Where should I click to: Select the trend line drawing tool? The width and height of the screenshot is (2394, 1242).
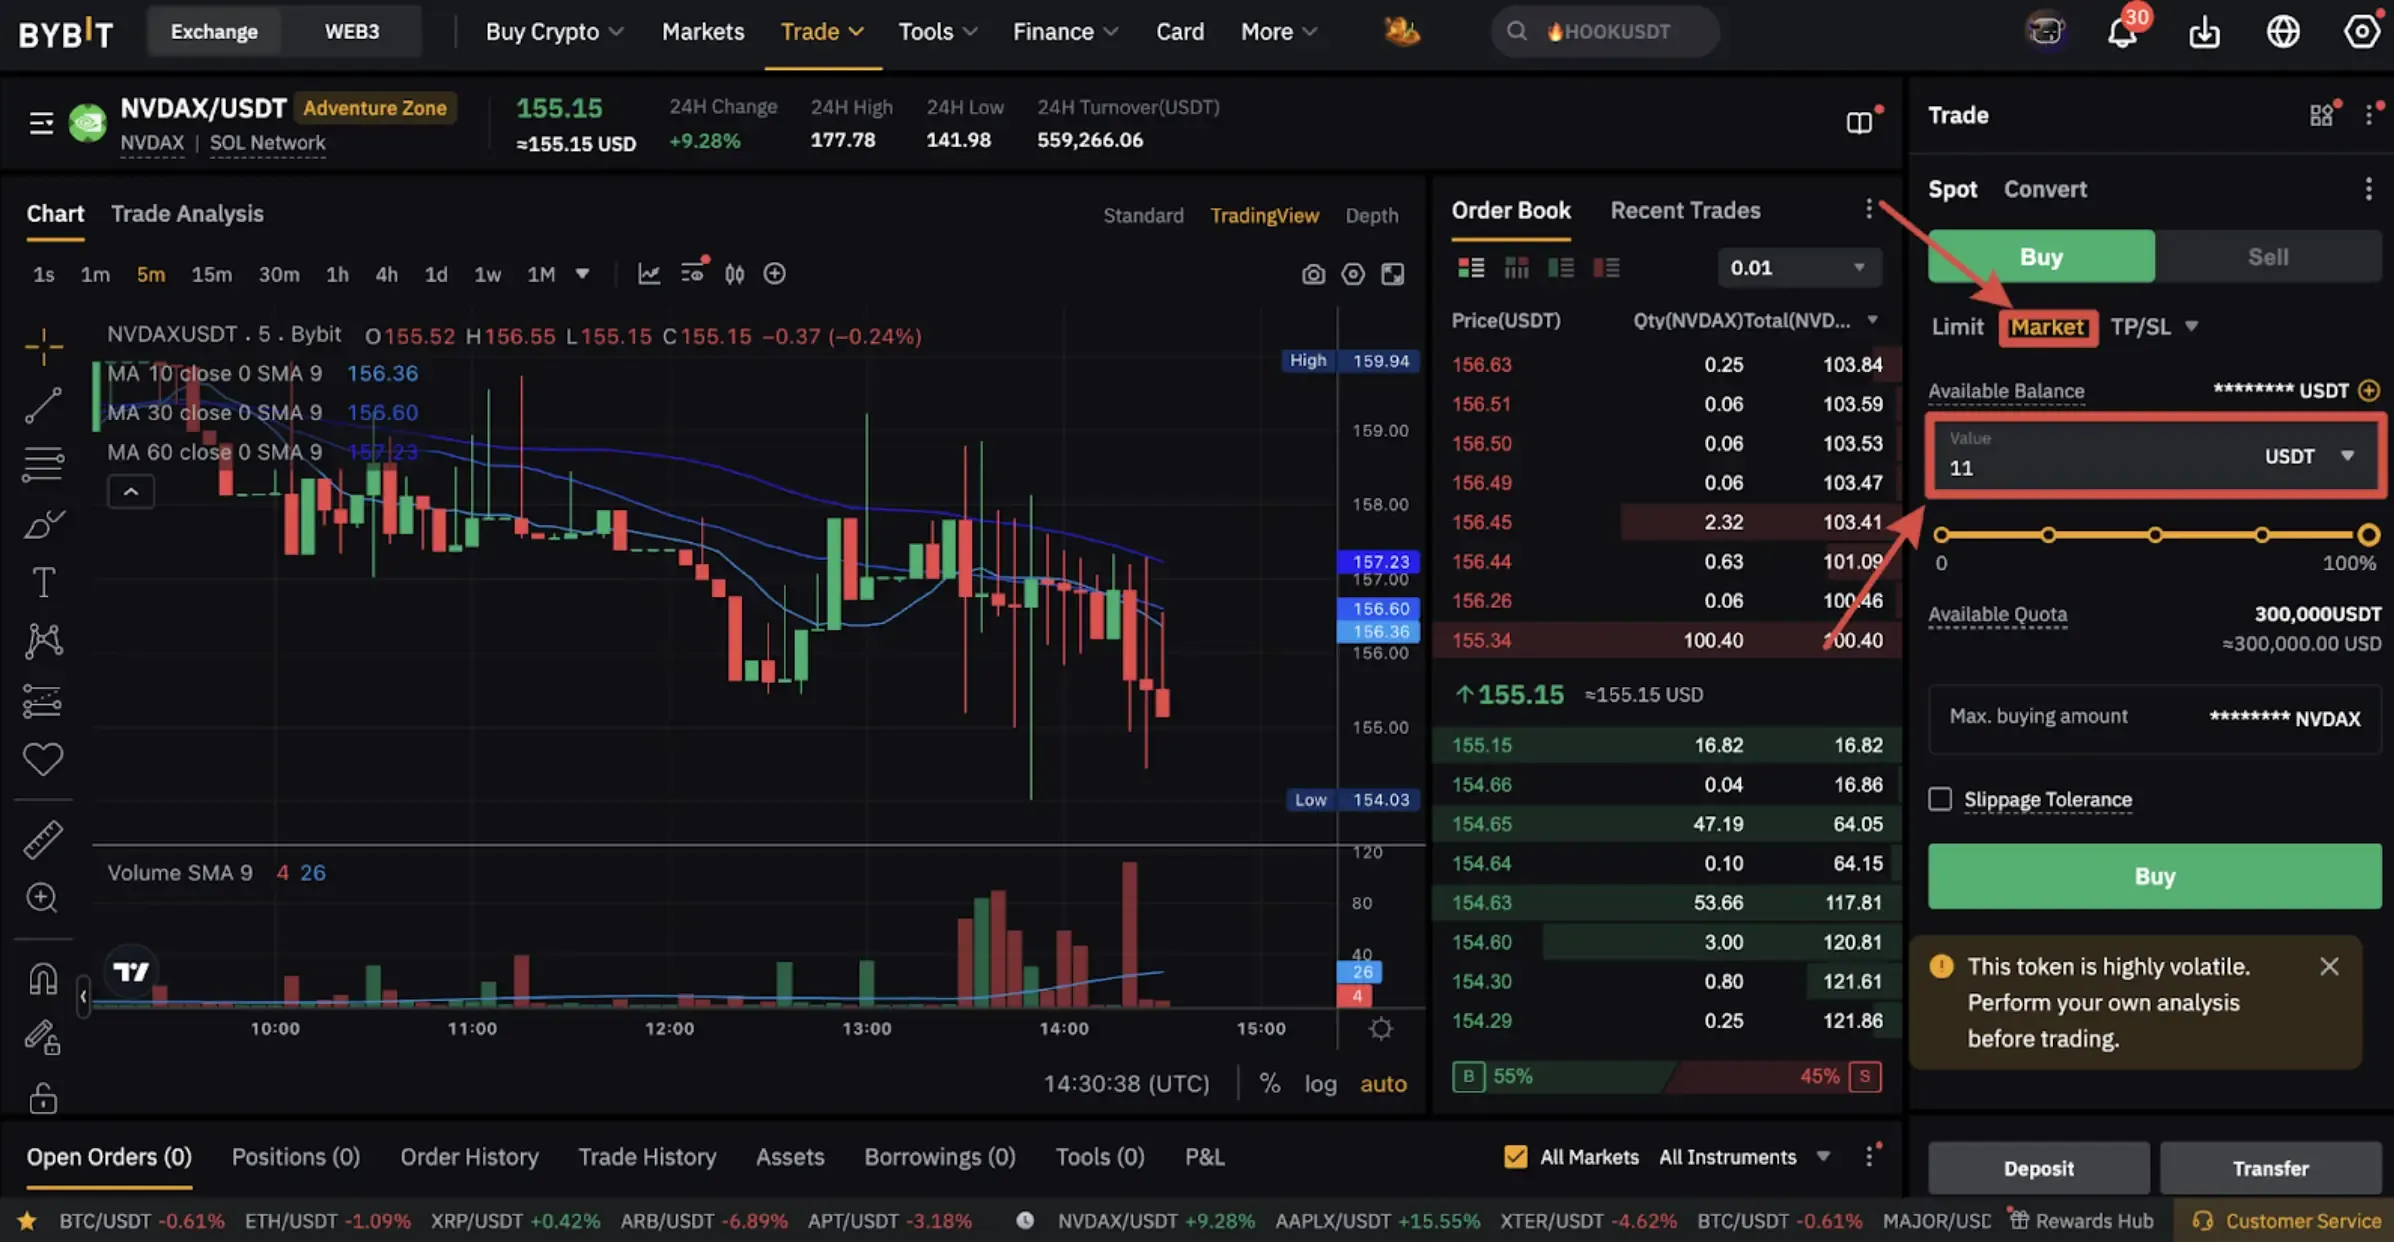(x=44, y=405)
